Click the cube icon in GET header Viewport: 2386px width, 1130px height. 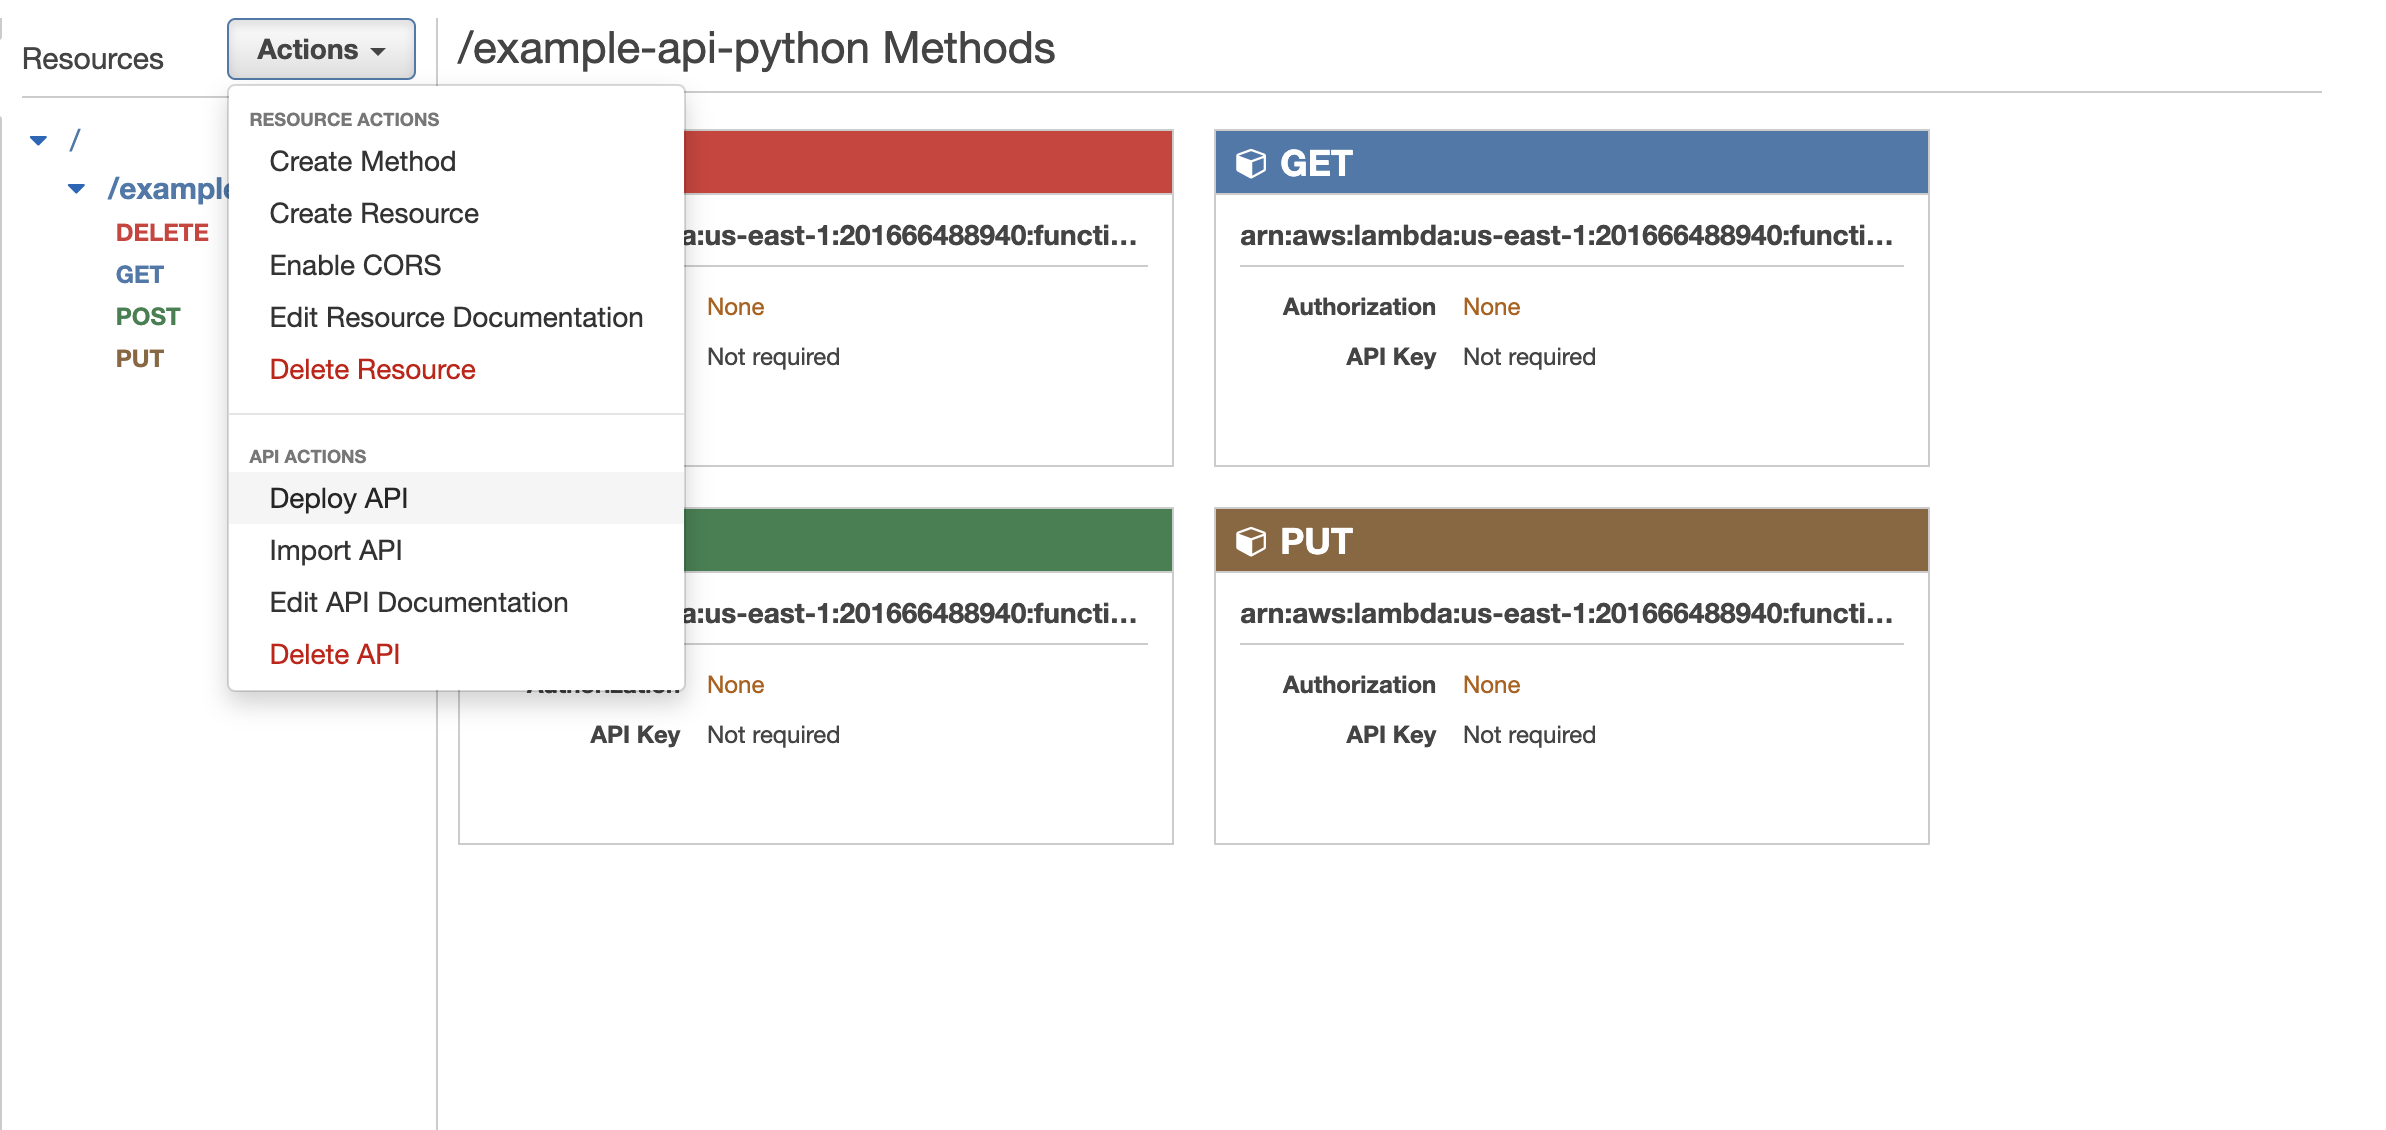1250,163
